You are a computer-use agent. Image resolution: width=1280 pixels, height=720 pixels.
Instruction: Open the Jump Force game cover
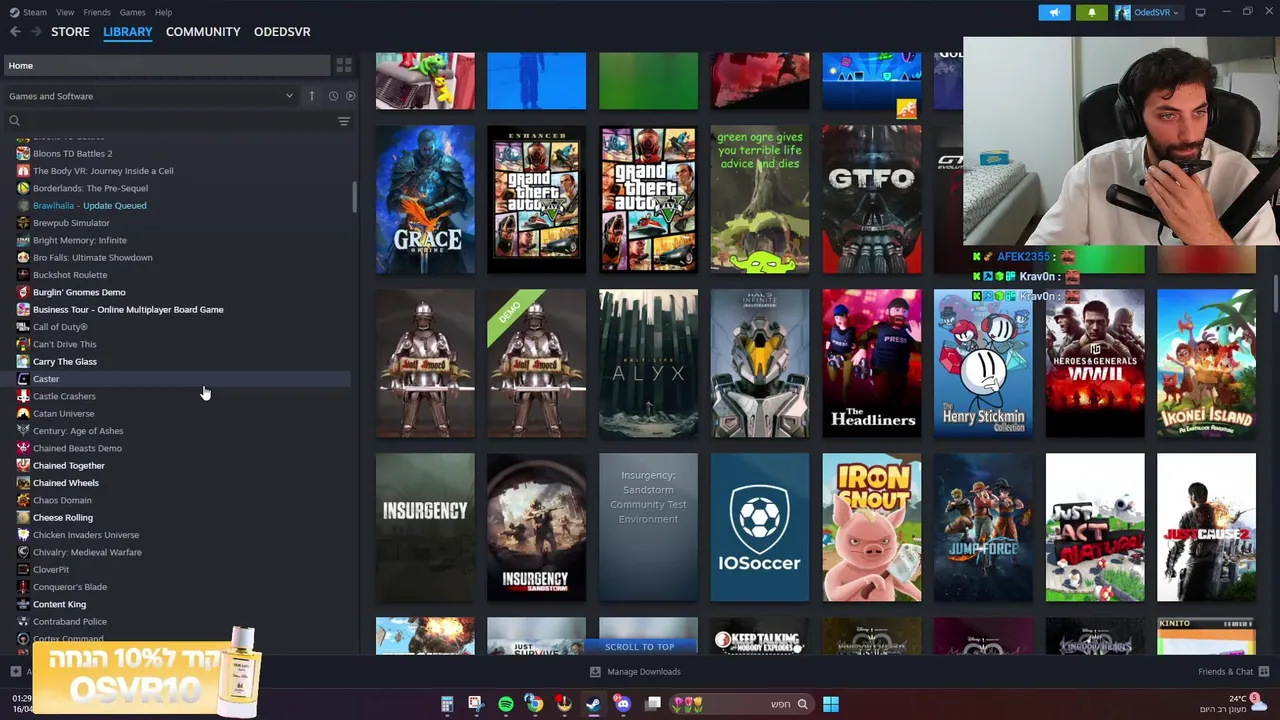coord(983,528)
